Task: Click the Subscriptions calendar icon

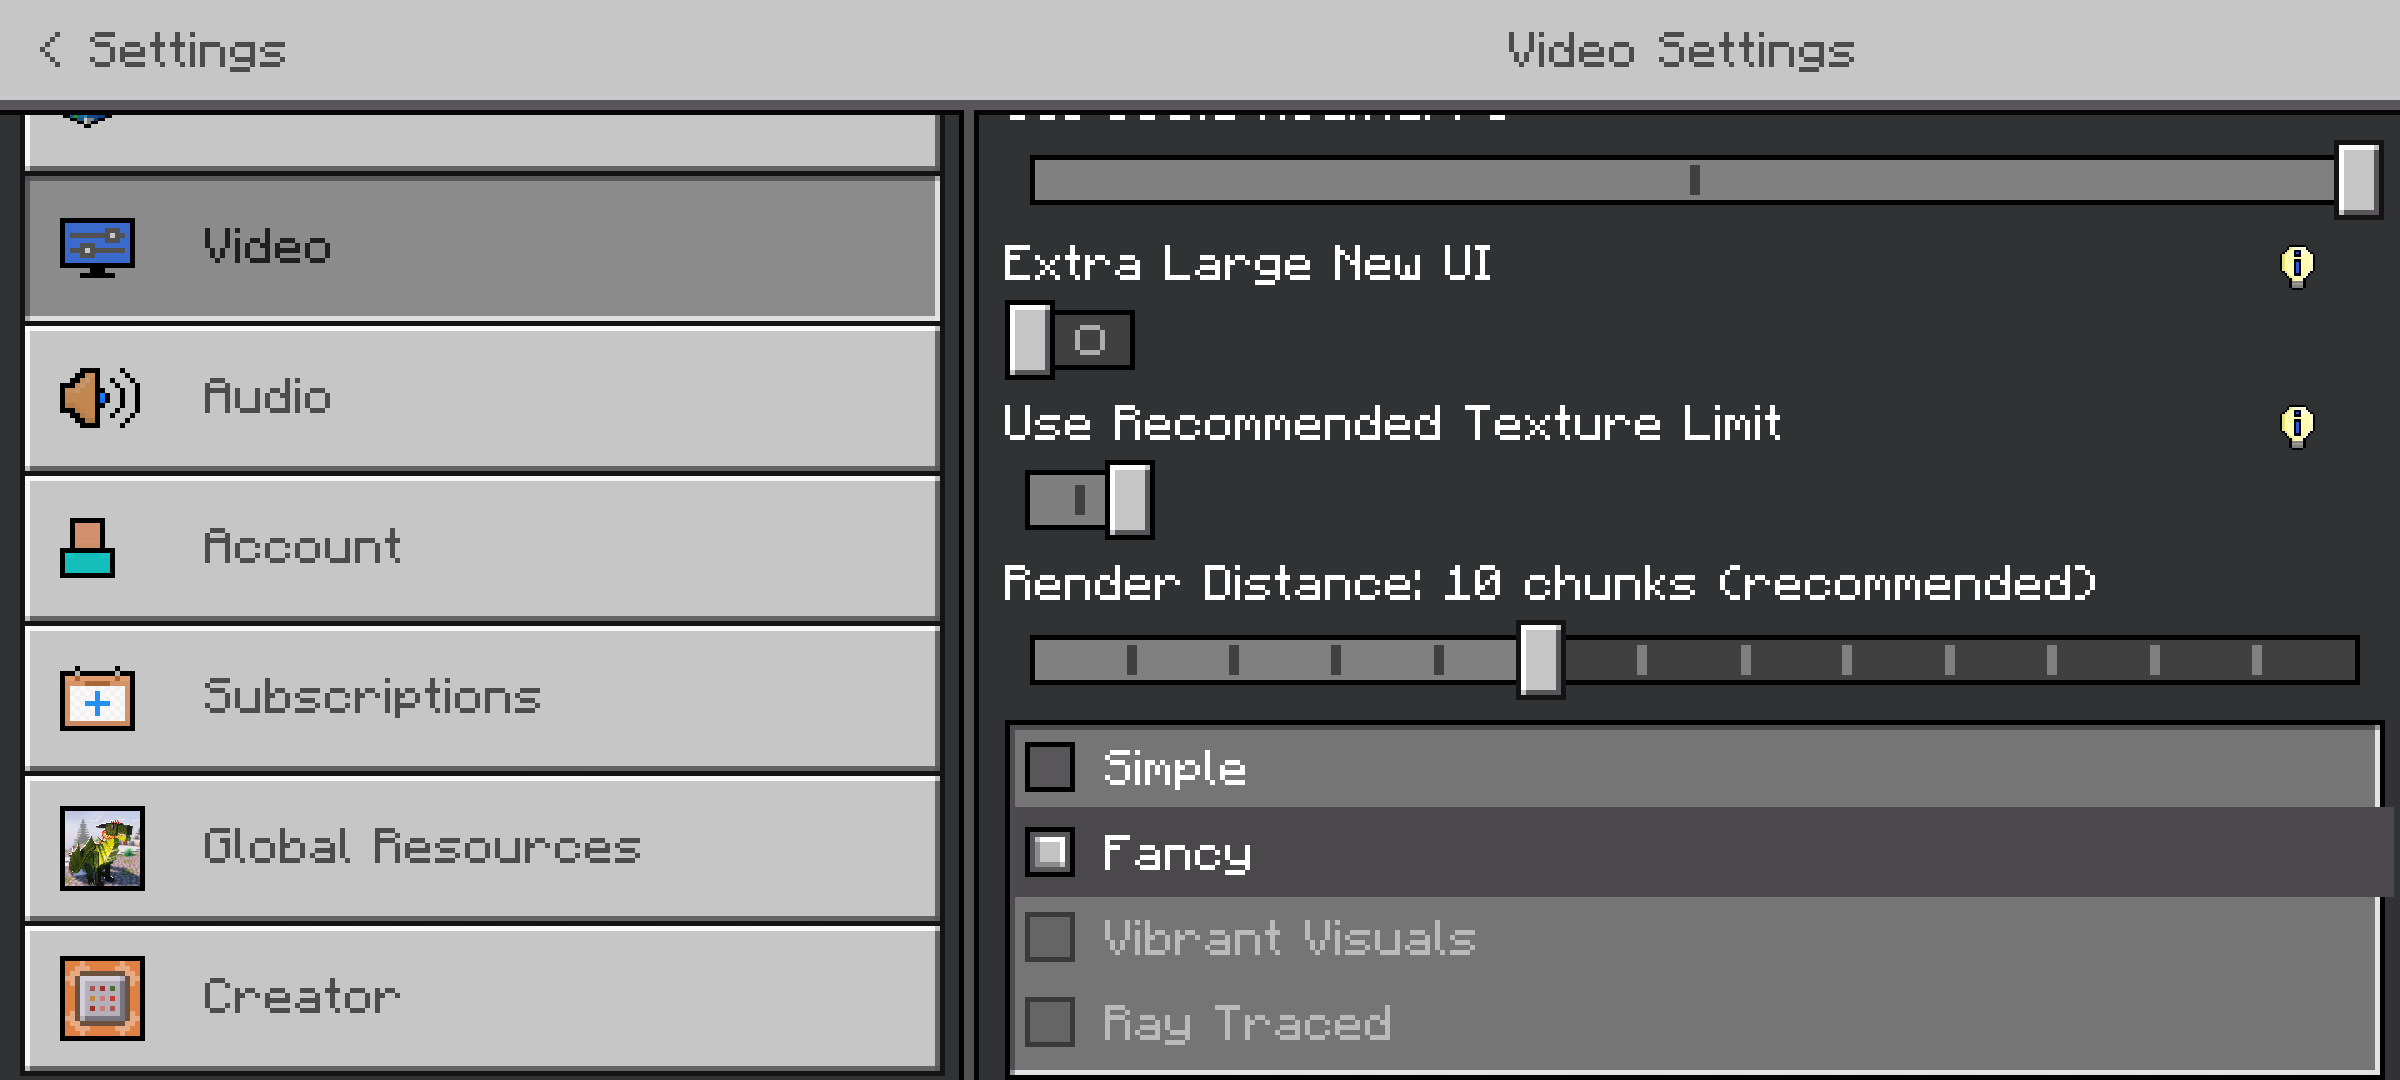Action: click(97, 698)
